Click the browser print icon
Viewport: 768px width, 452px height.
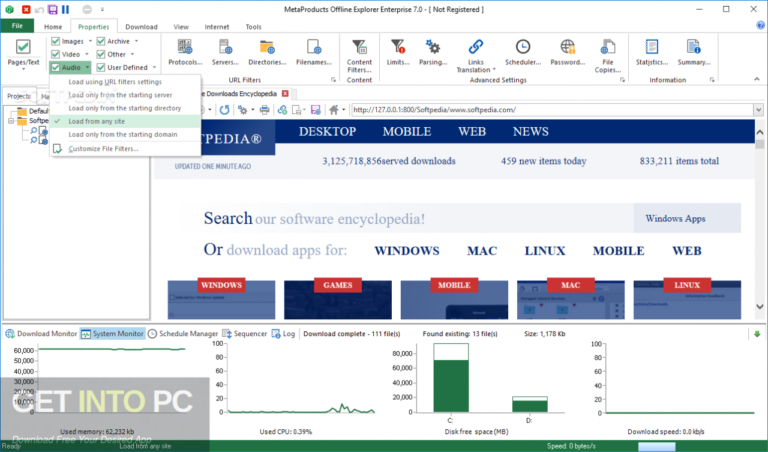[264, 110]
